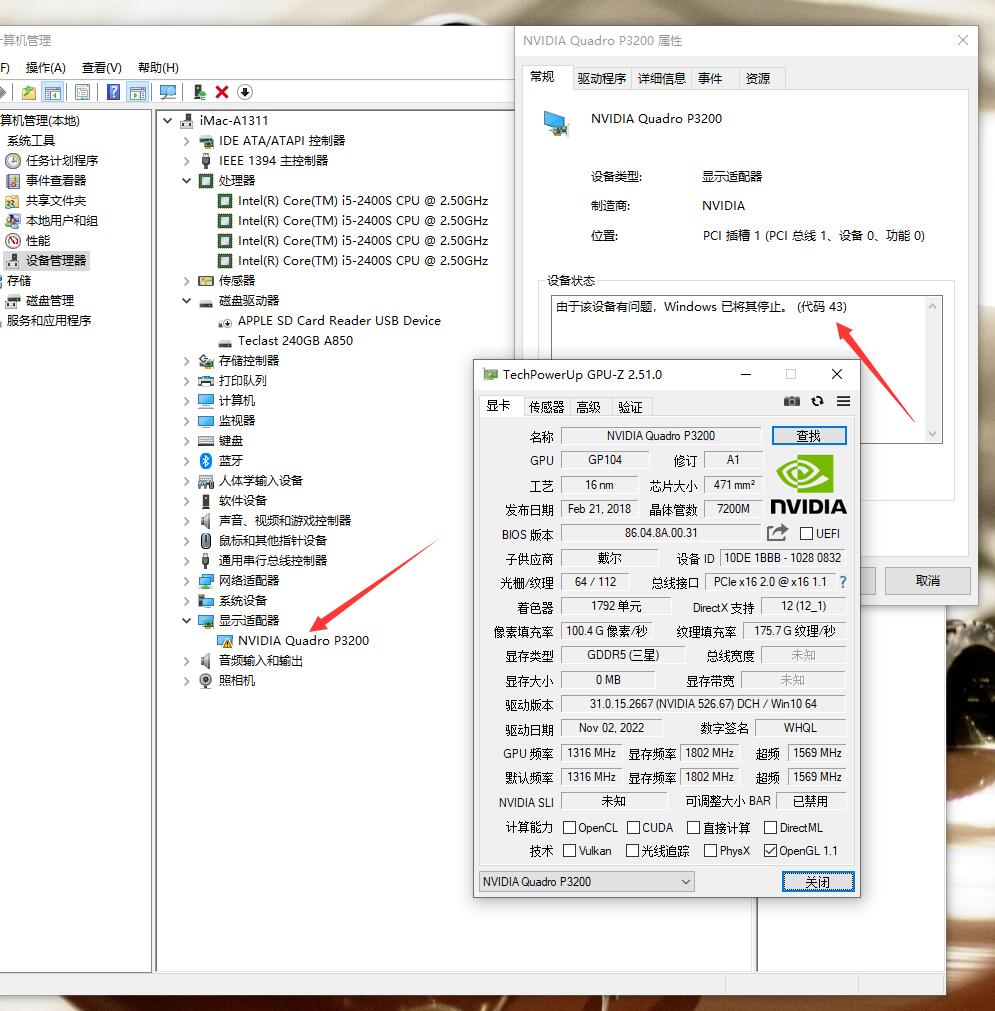Click the red X uninstall device icon
The image size is (995, 1011).
(222, 92)
